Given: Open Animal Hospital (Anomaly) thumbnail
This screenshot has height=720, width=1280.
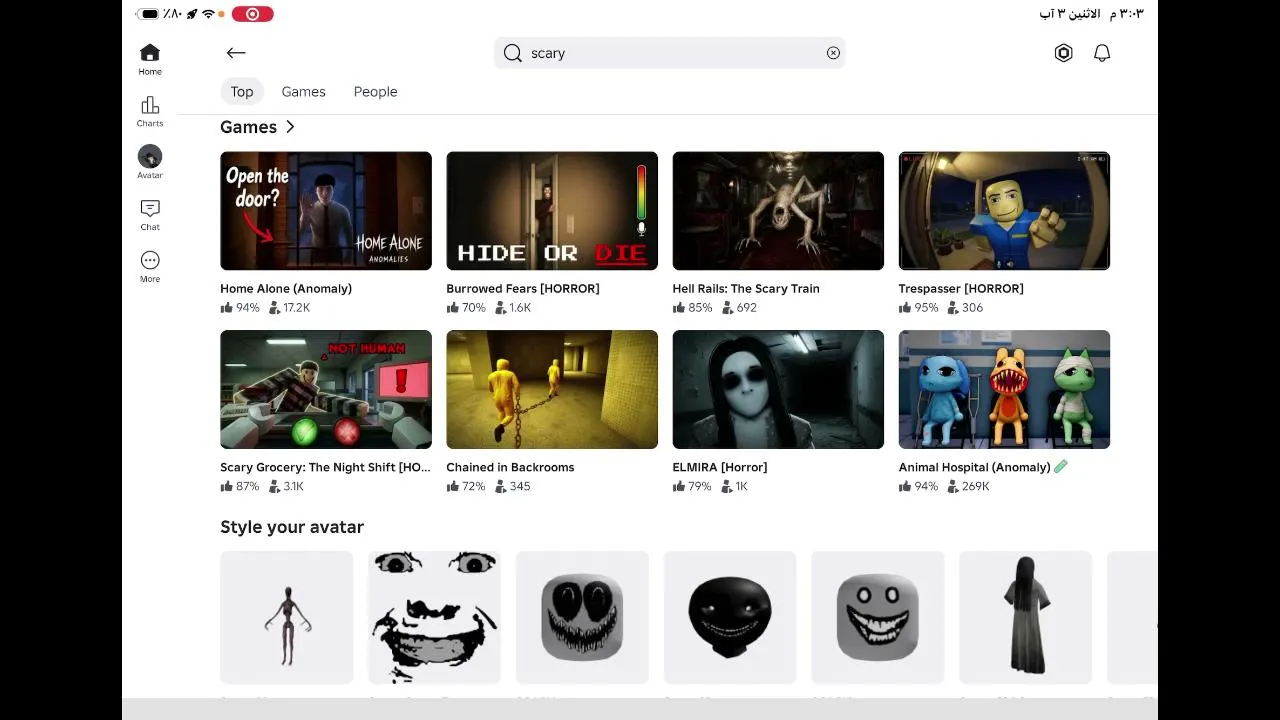Looking at the screenshot, I should tap(1004, 390).
